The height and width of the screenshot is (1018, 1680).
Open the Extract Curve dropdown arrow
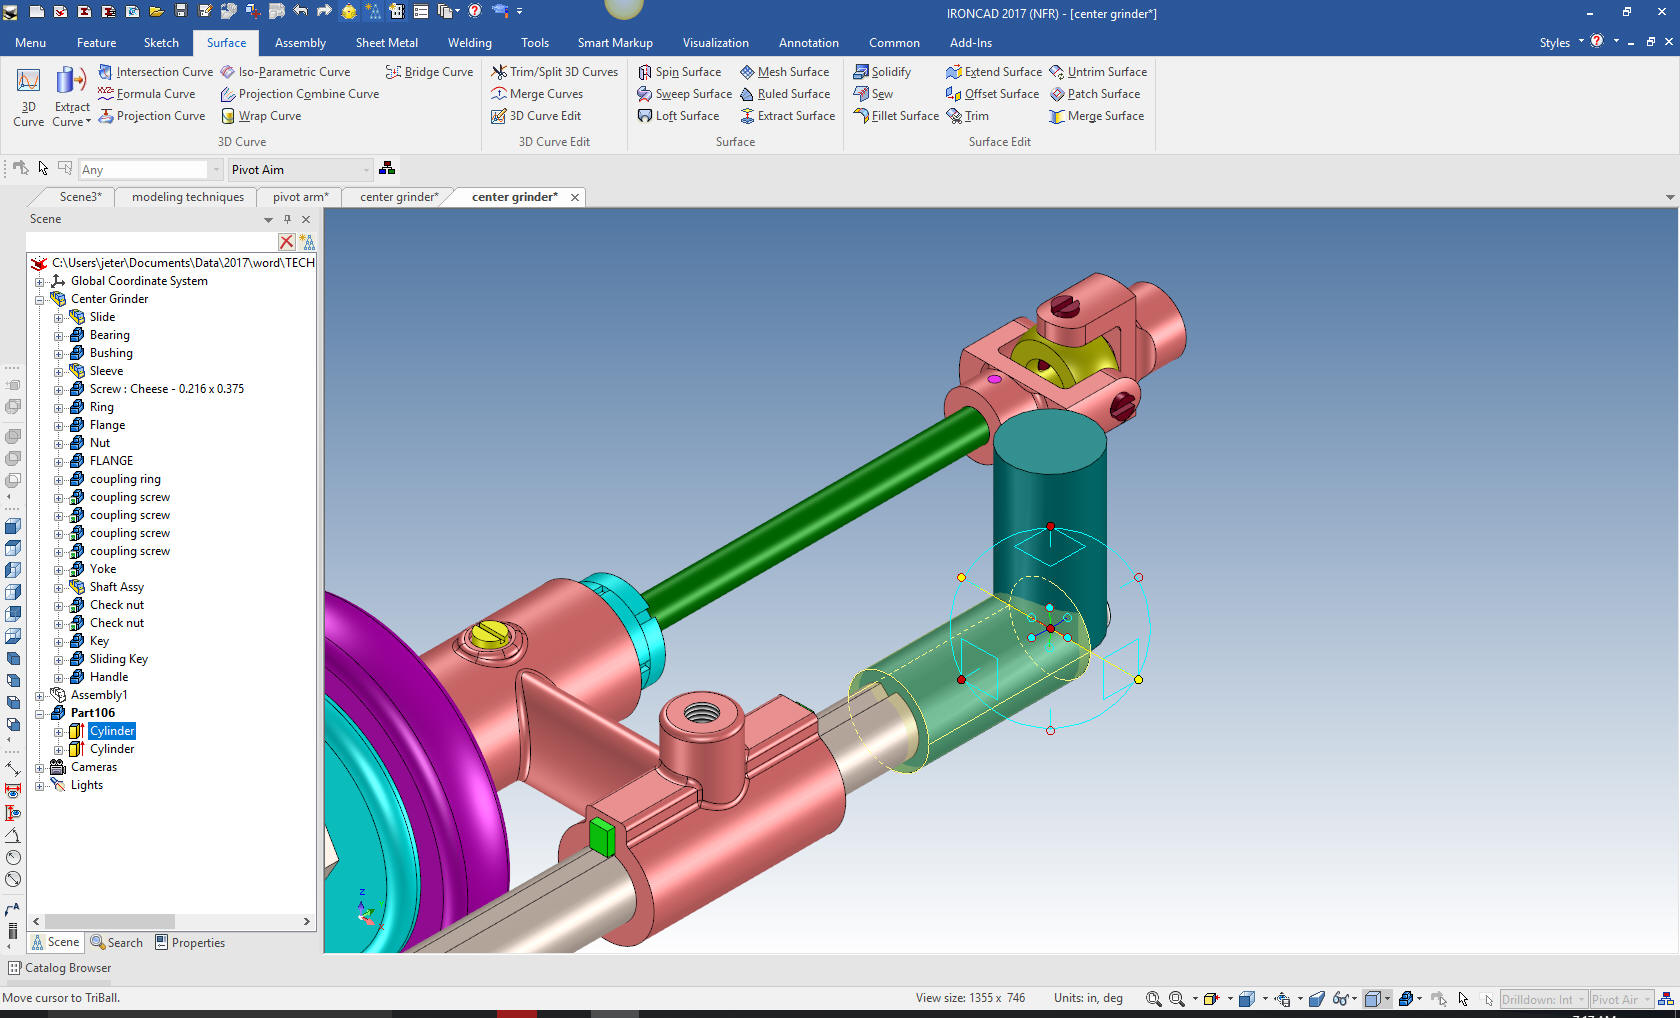88,122
